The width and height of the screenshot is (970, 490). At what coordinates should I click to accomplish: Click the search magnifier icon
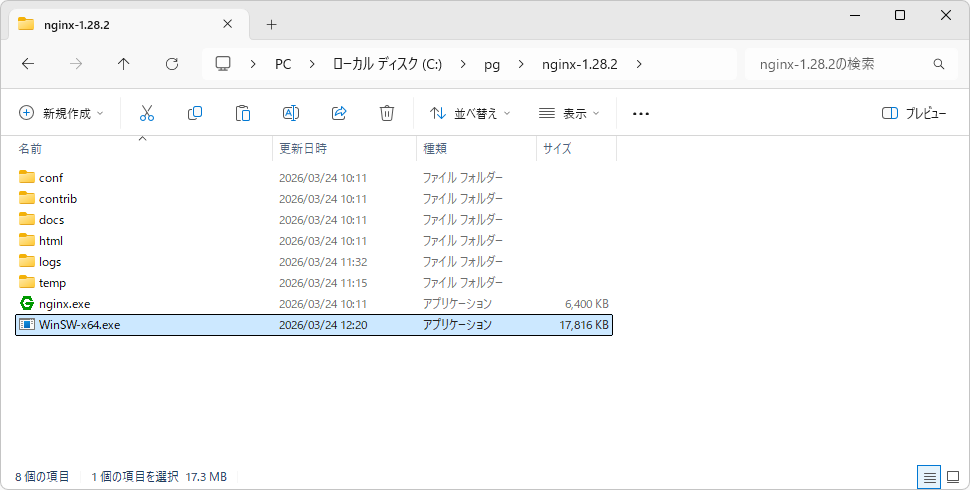pos(938,64)
